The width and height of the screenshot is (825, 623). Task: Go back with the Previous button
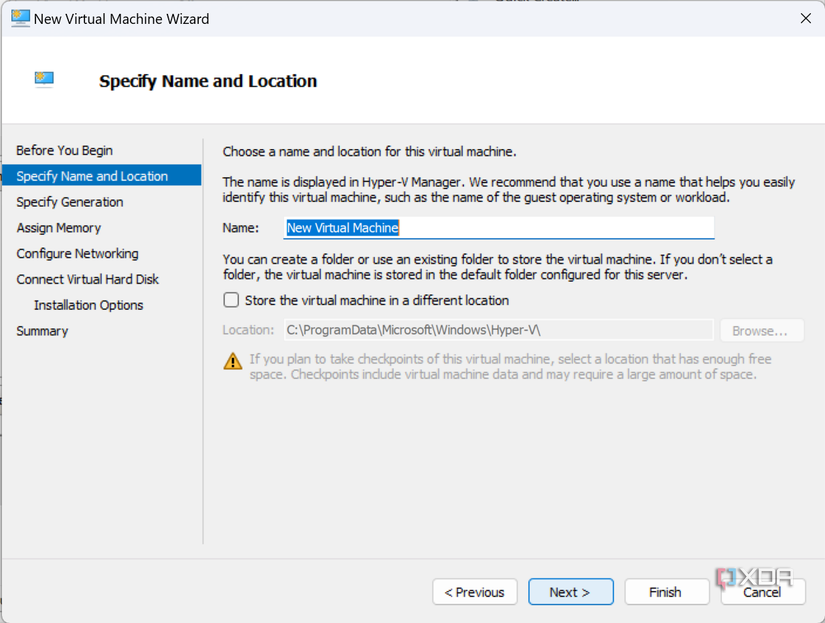point(475,592)
